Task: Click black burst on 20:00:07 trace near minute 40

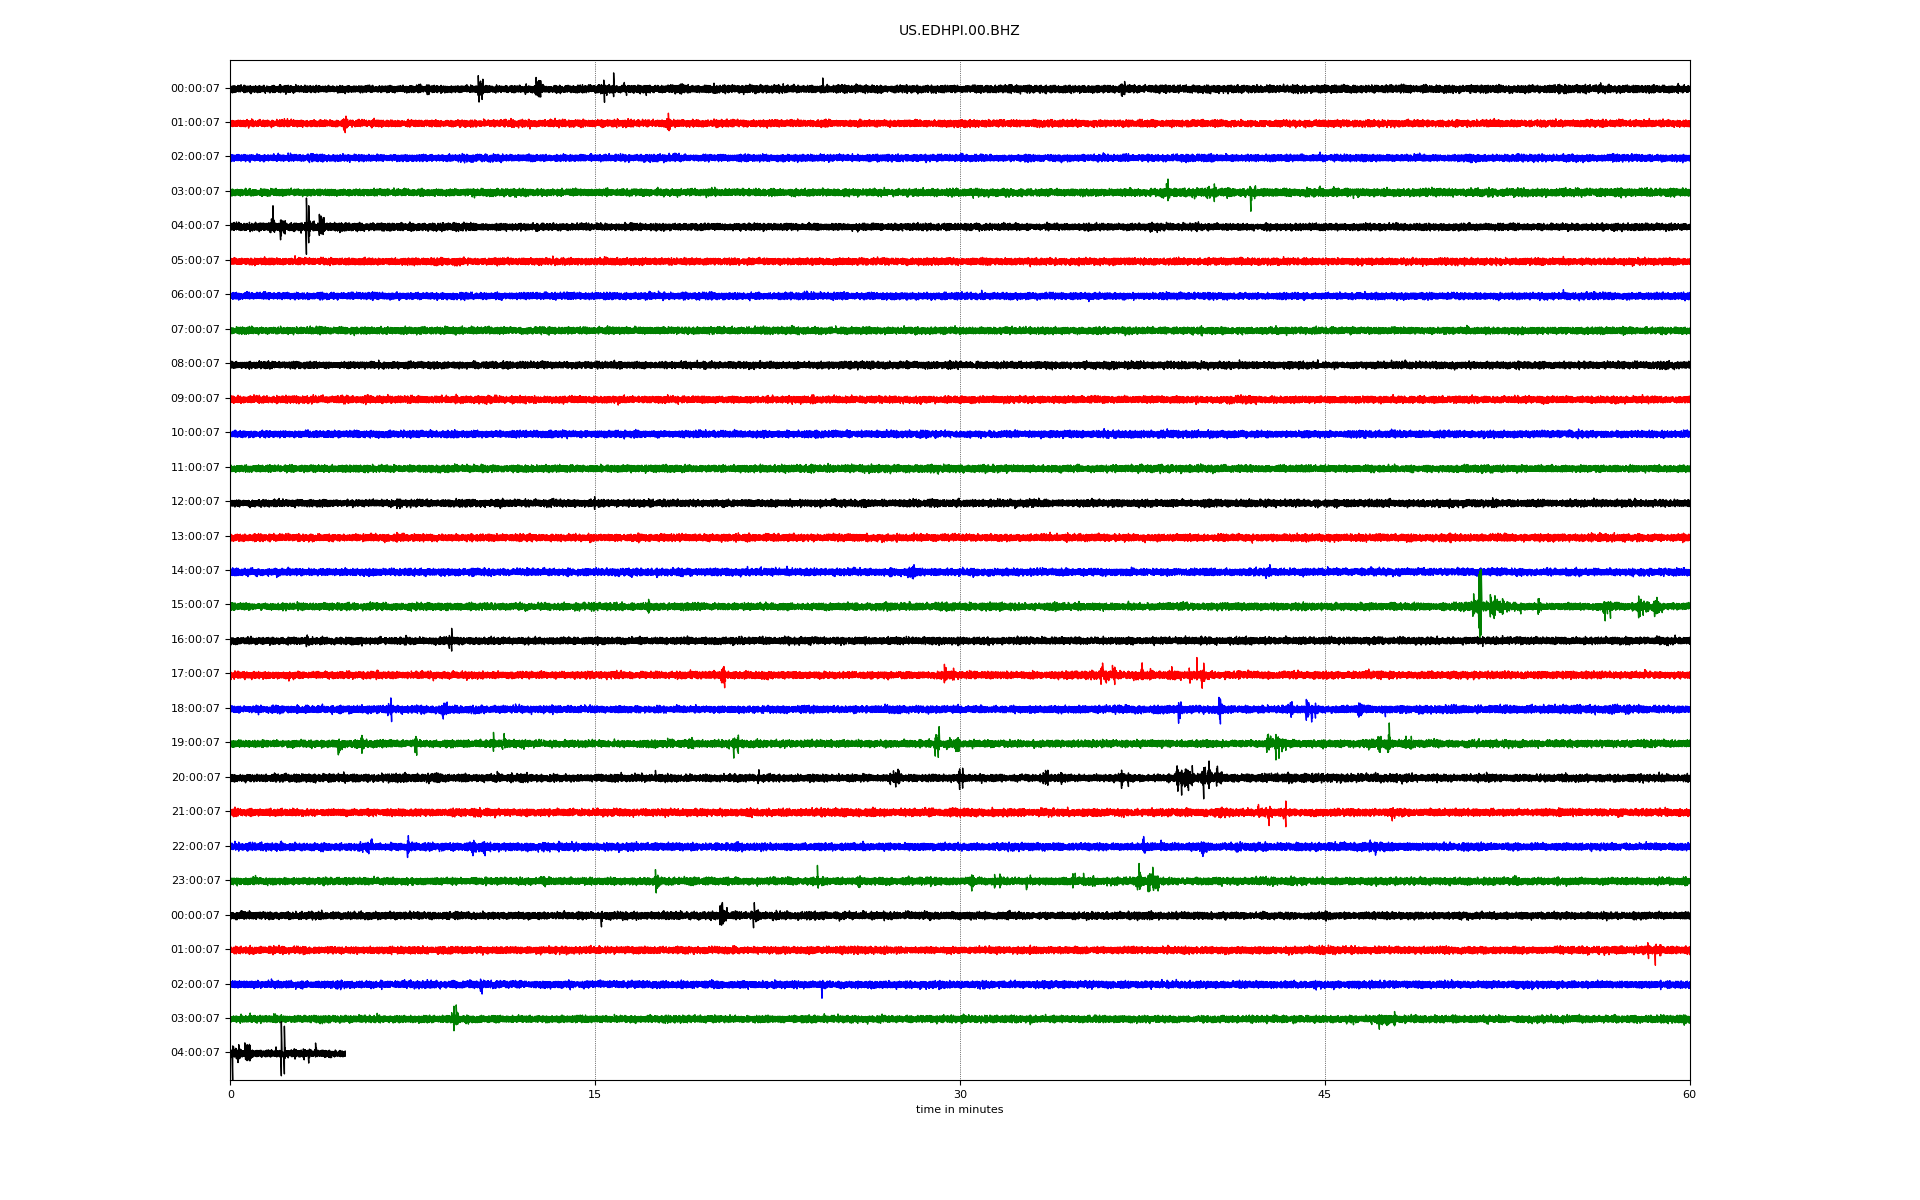Action: (1195, 778)
